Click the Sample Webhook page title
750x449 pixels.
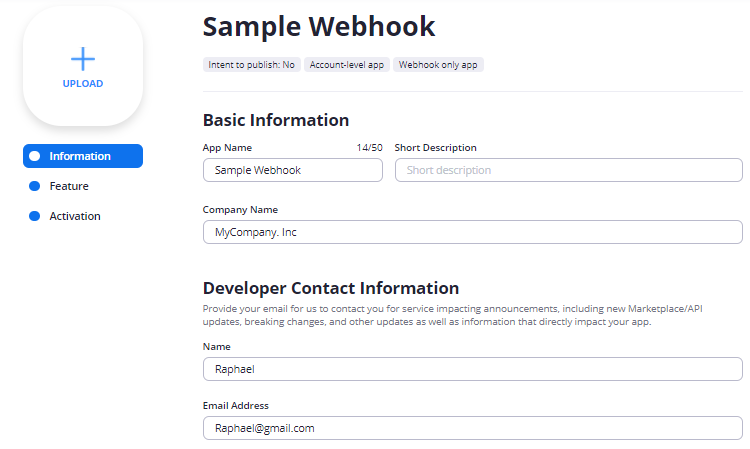coord(319,26)
